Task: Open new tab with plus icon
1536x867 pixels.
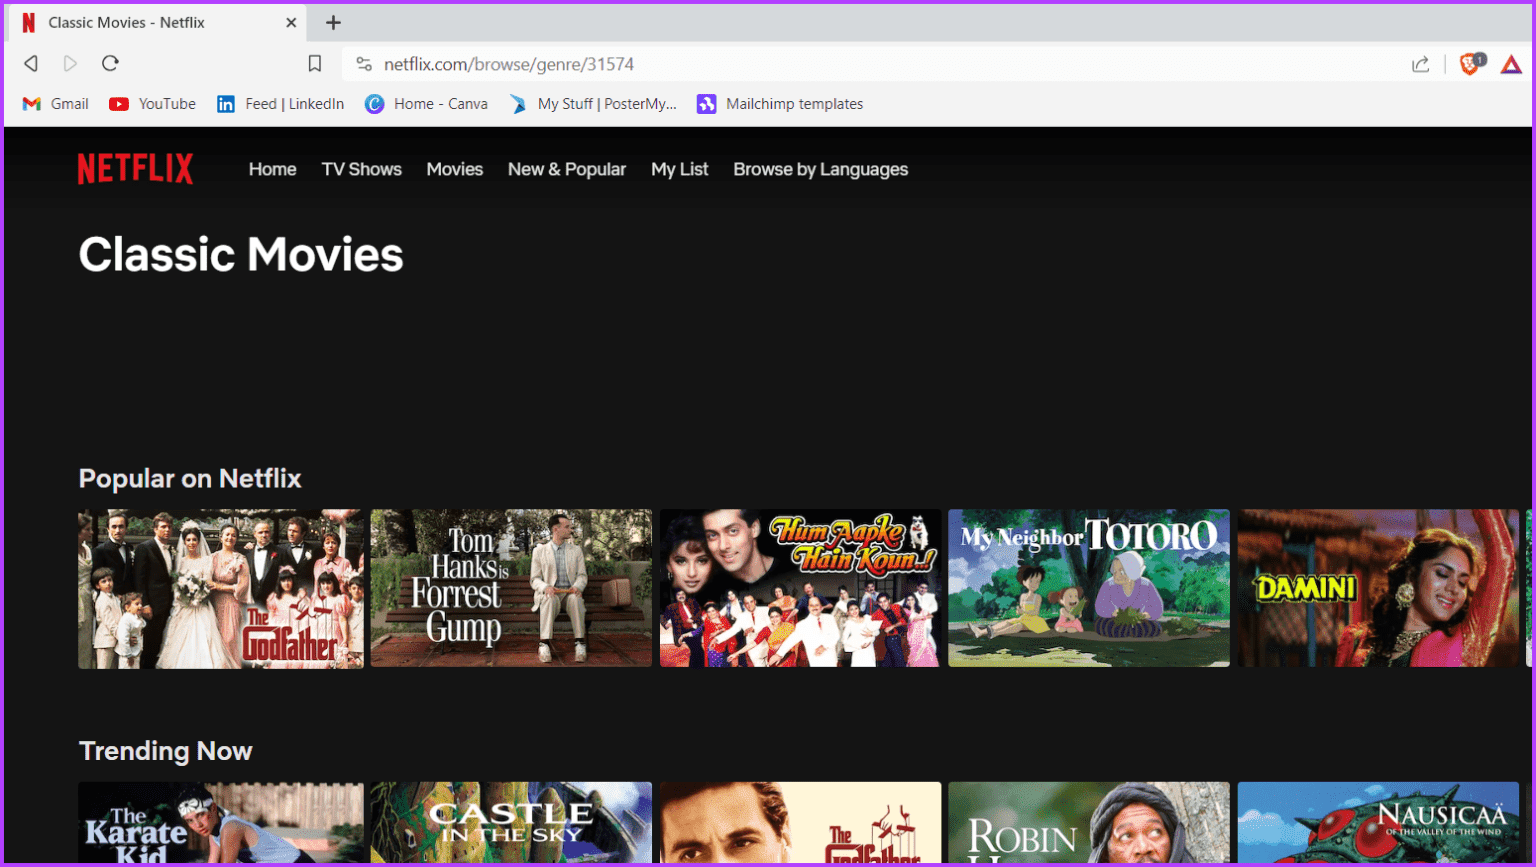Action: [x=333, y=22]
